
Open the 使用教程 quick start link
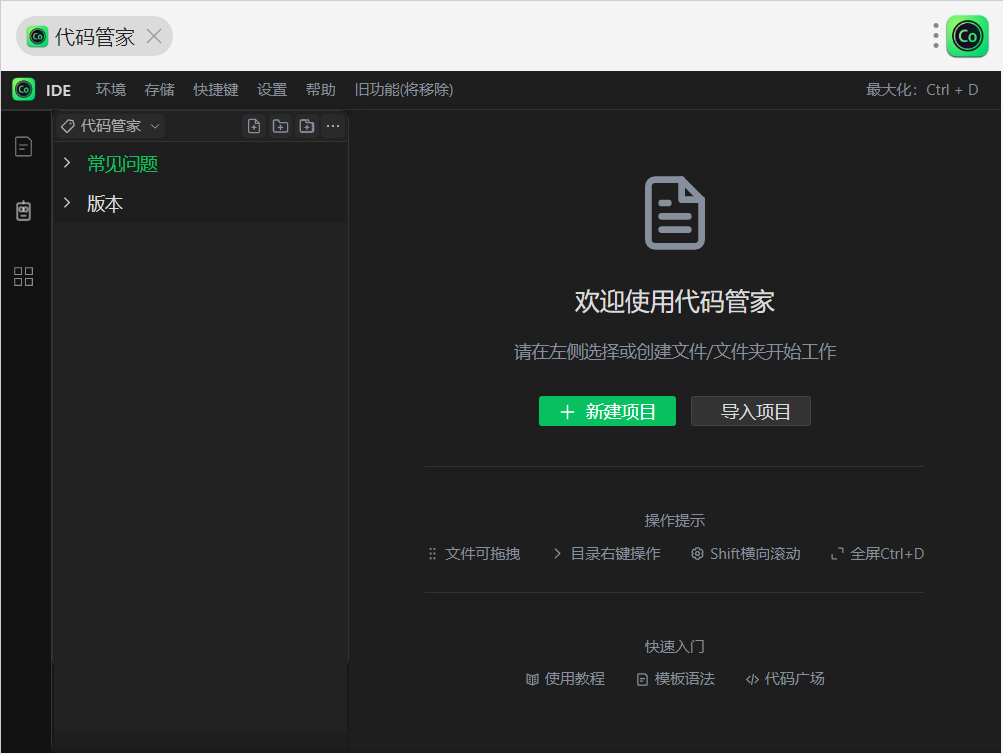[566, 679]
